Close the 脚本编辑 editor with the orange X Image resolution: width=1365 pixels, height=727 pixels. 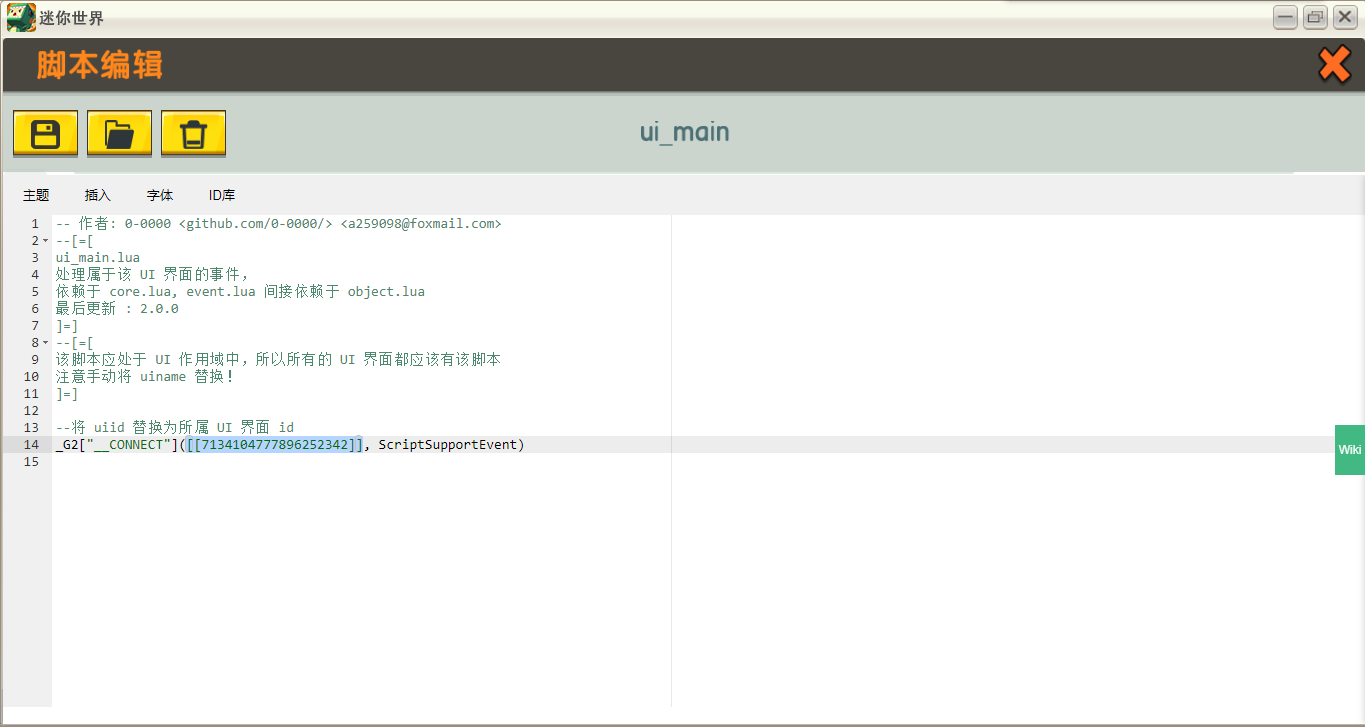(1334, 64)
